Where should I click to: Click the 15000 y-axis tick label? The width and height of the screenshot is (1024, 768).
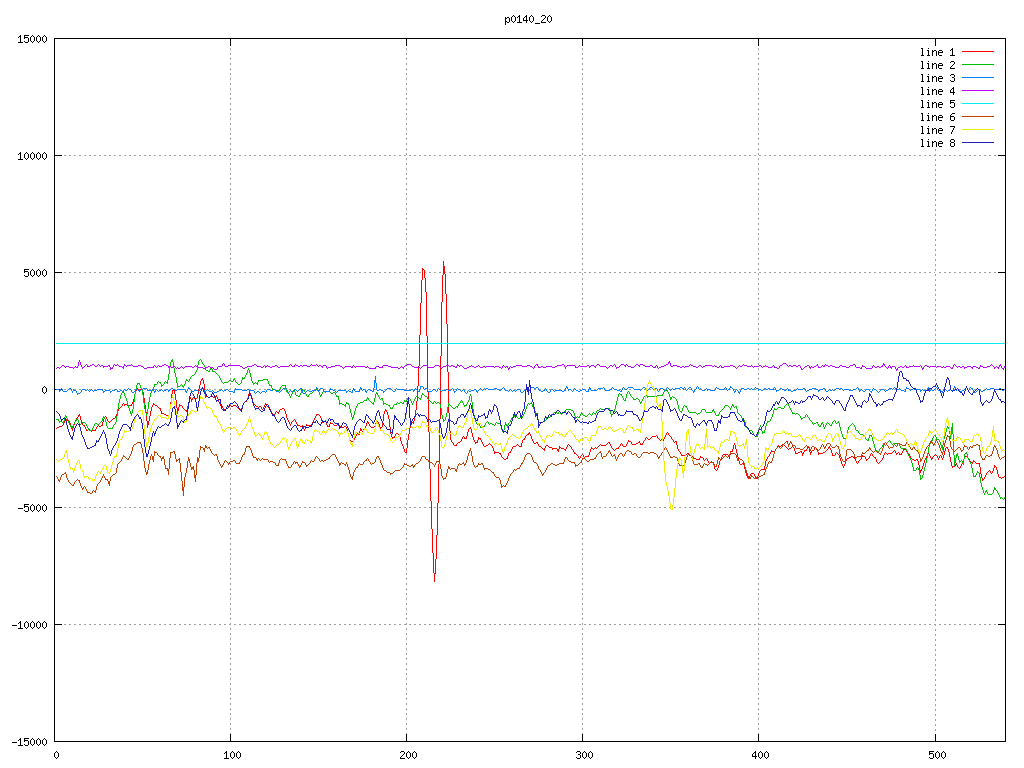click(31, 39)
